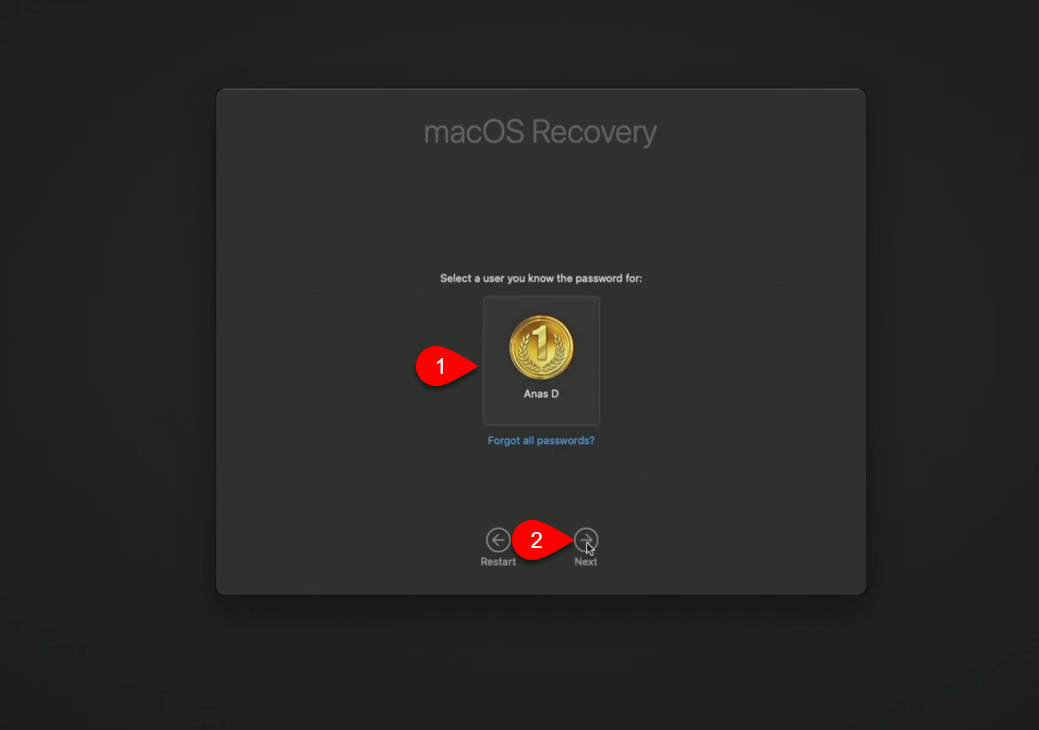The width and height of the screenshot is (1039, 730).
Task: Click the word macOS in the heading
Action: [474, 132]
